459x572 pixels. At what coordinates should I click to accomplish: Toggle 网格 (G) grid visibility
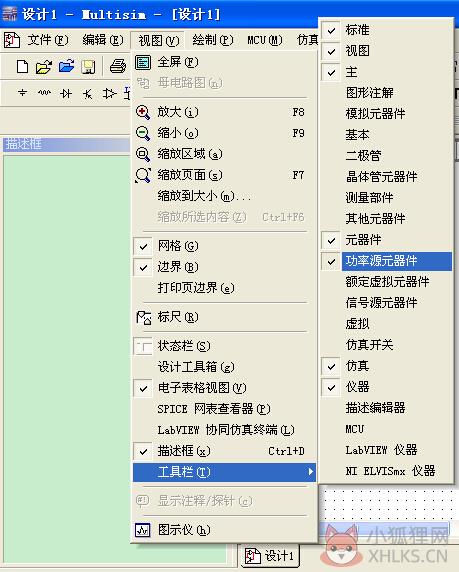point(223,246)
